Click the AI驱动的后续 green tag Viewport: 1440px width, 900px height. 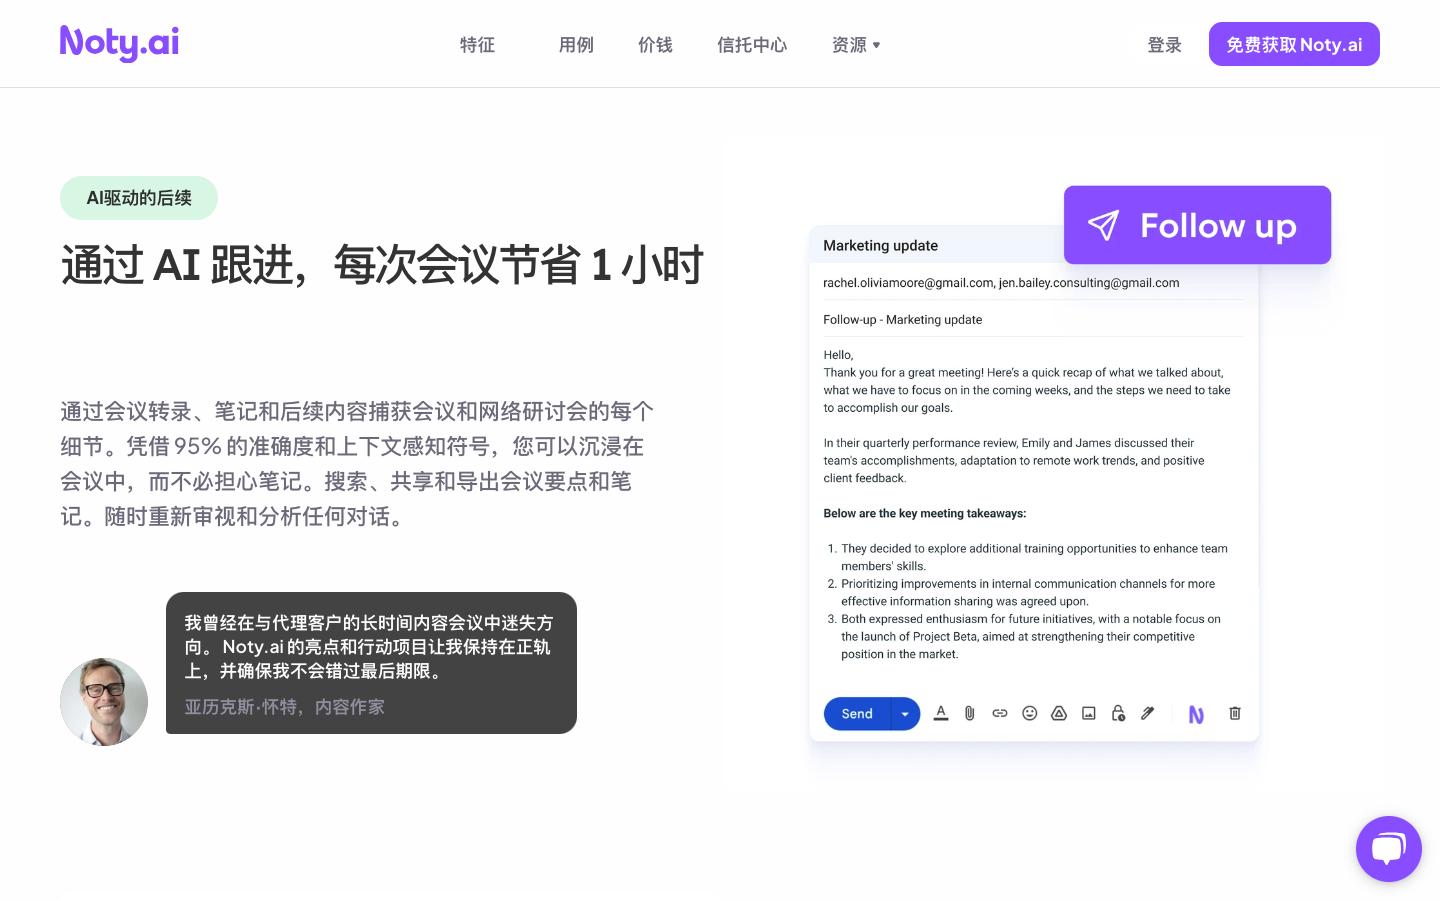139,198
